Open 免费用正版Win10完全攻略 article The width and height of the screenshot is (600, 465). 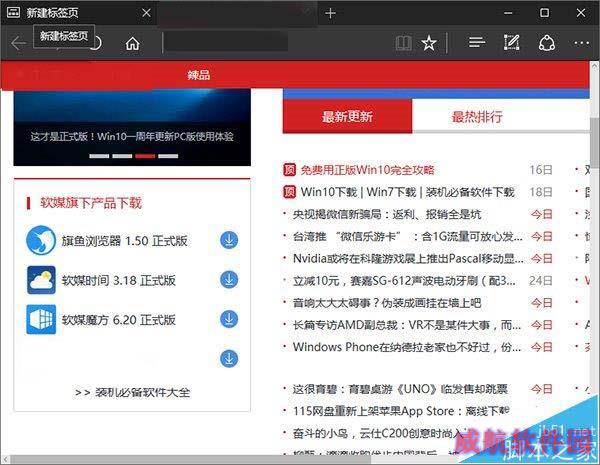tap(367, 170)
